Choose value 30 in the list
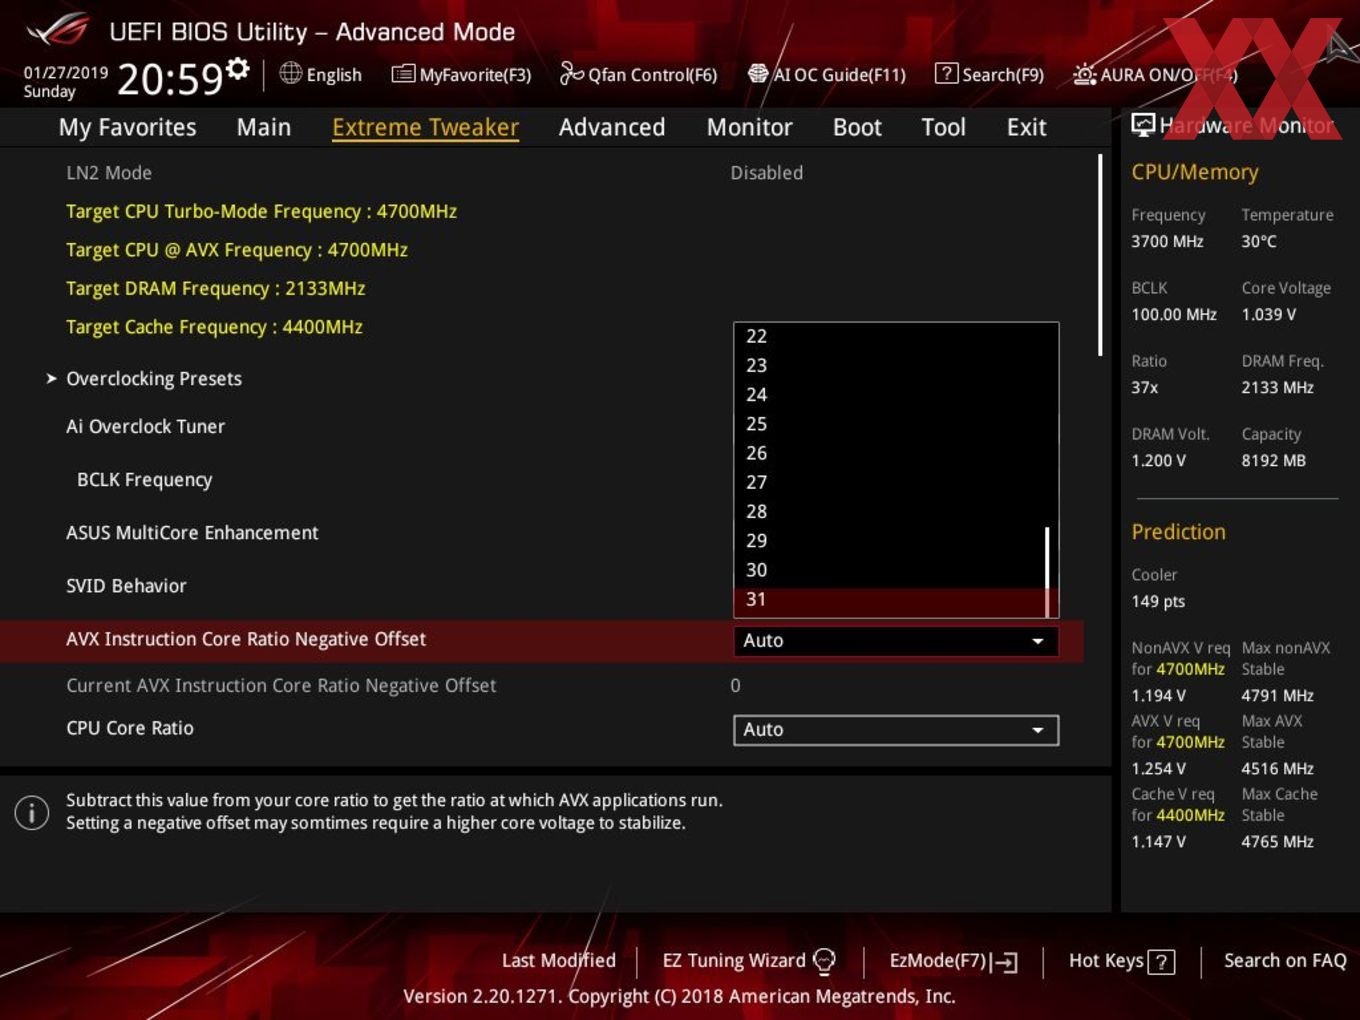This screenshot has width=1360, height=1020. click(889, 570)
